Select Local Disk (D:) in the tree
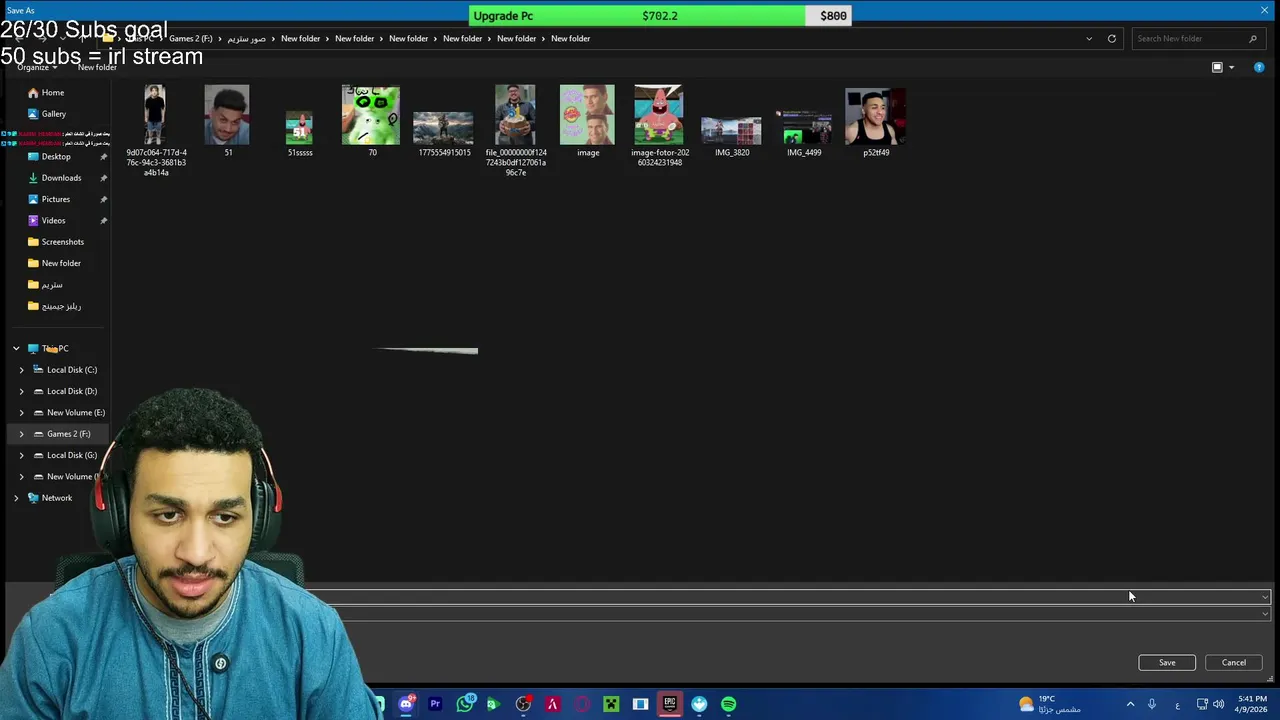 (71, 391)
